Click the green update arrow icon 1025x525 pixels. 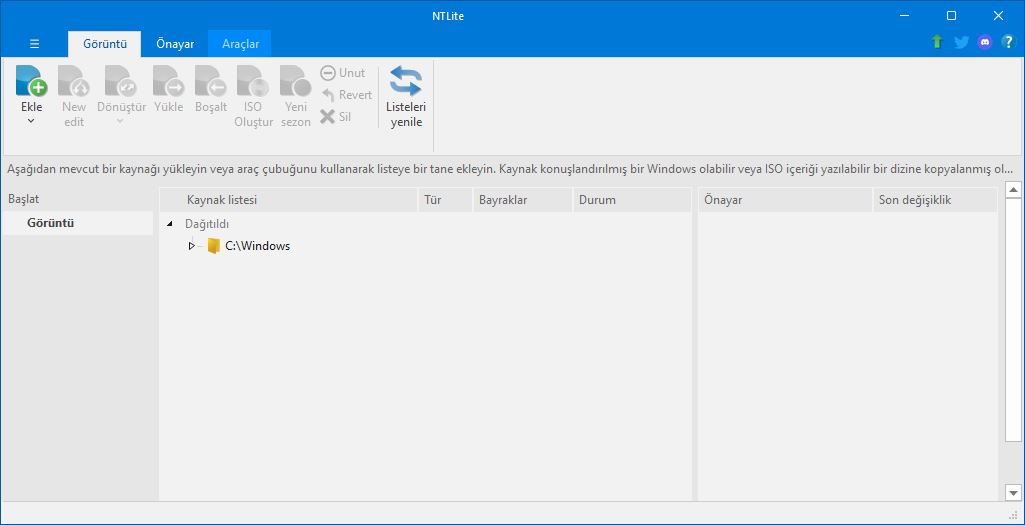click(937, 42)
